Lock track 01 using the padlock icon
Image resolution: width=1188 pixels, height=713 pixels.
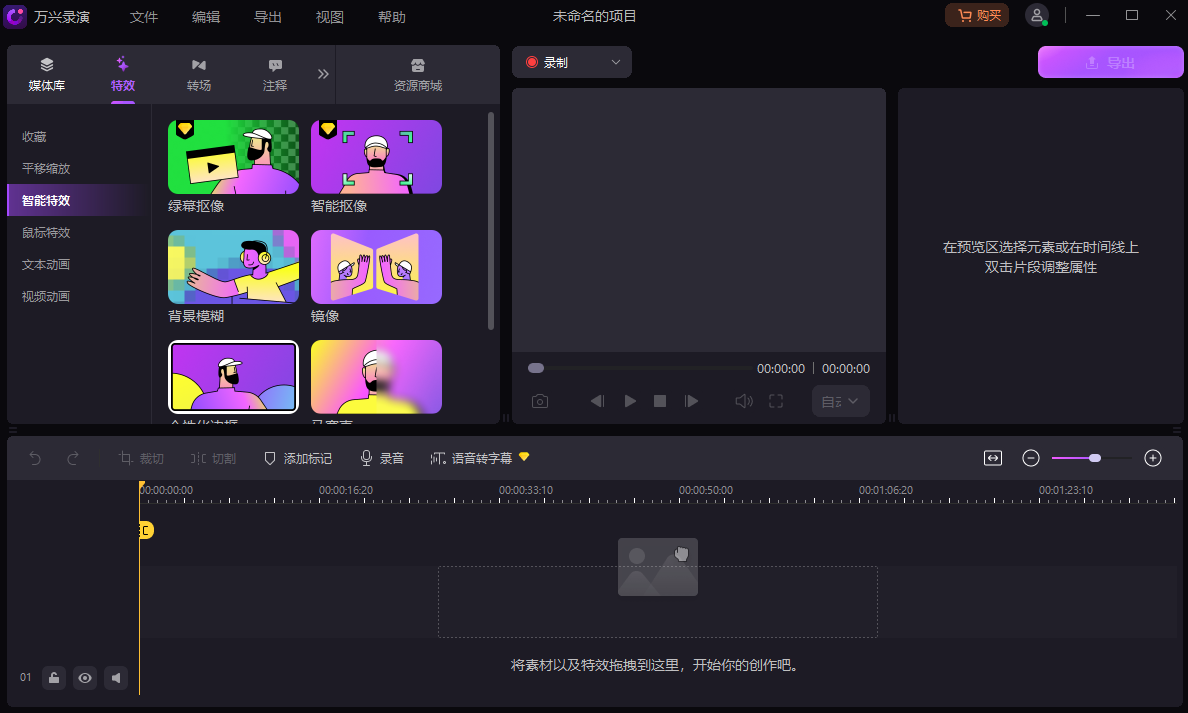coord(54,678)
